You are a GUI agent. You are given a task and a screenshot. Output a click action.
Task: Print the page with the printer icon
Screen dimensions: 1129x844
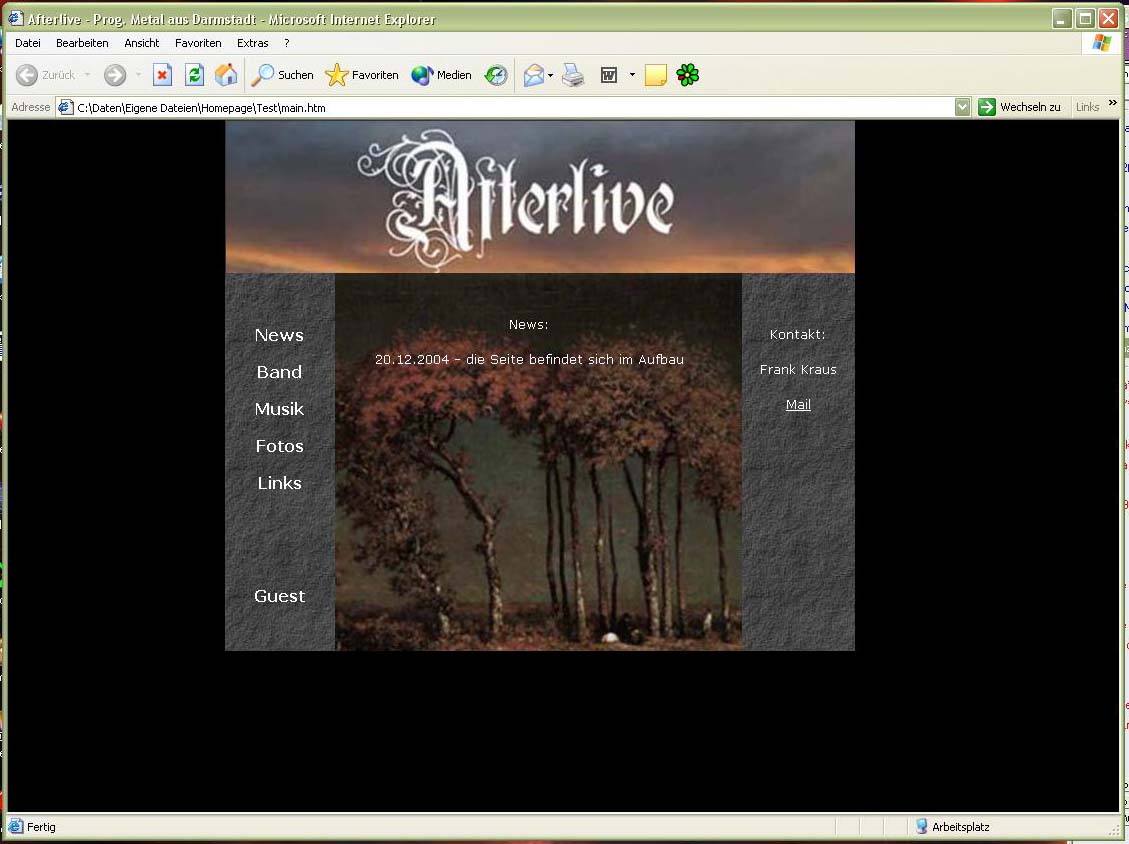[573, 75]
